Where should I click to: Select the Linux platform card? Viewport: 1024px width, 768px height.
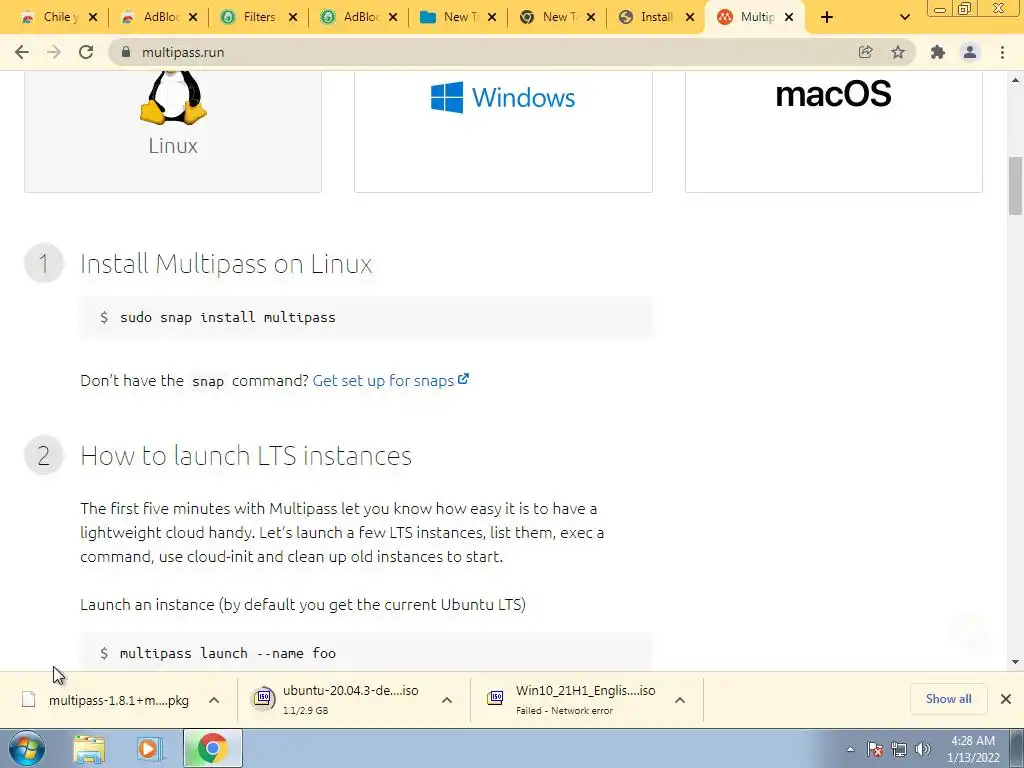click(x=172, y=131)
